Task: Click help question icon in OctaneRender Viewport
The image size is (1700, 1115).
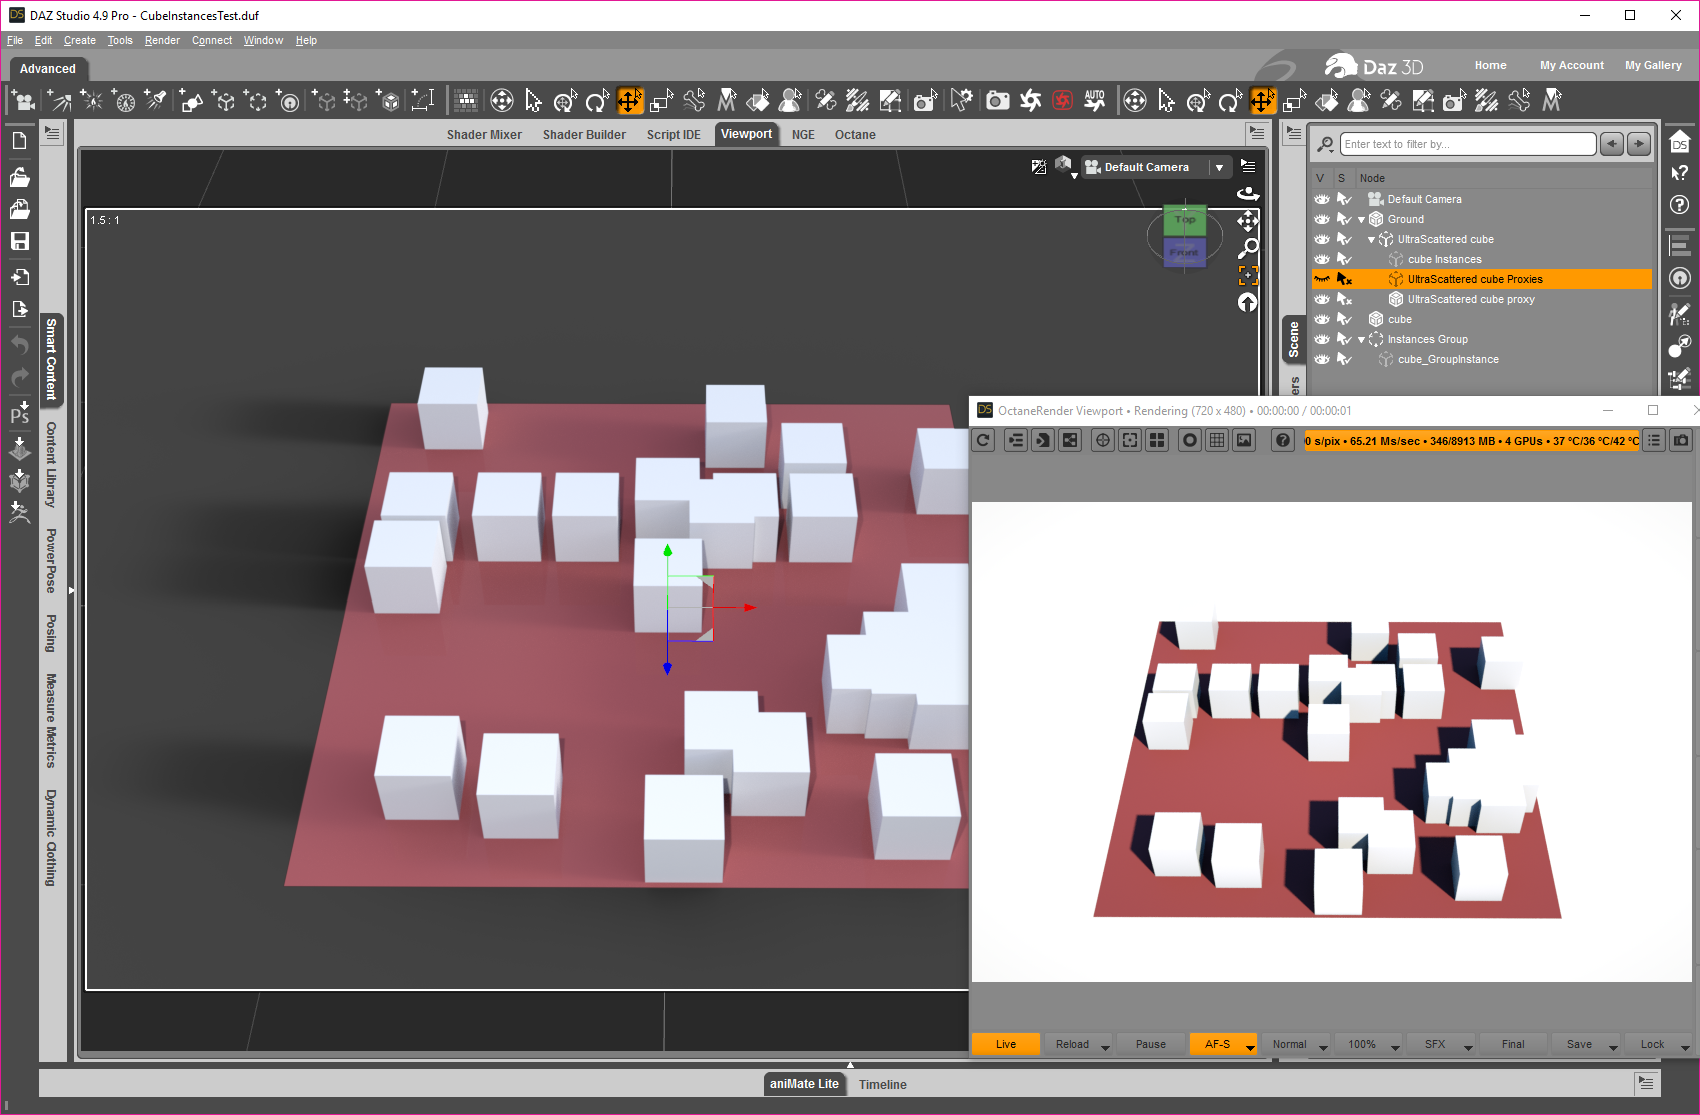Action: tap(1283, 440)
